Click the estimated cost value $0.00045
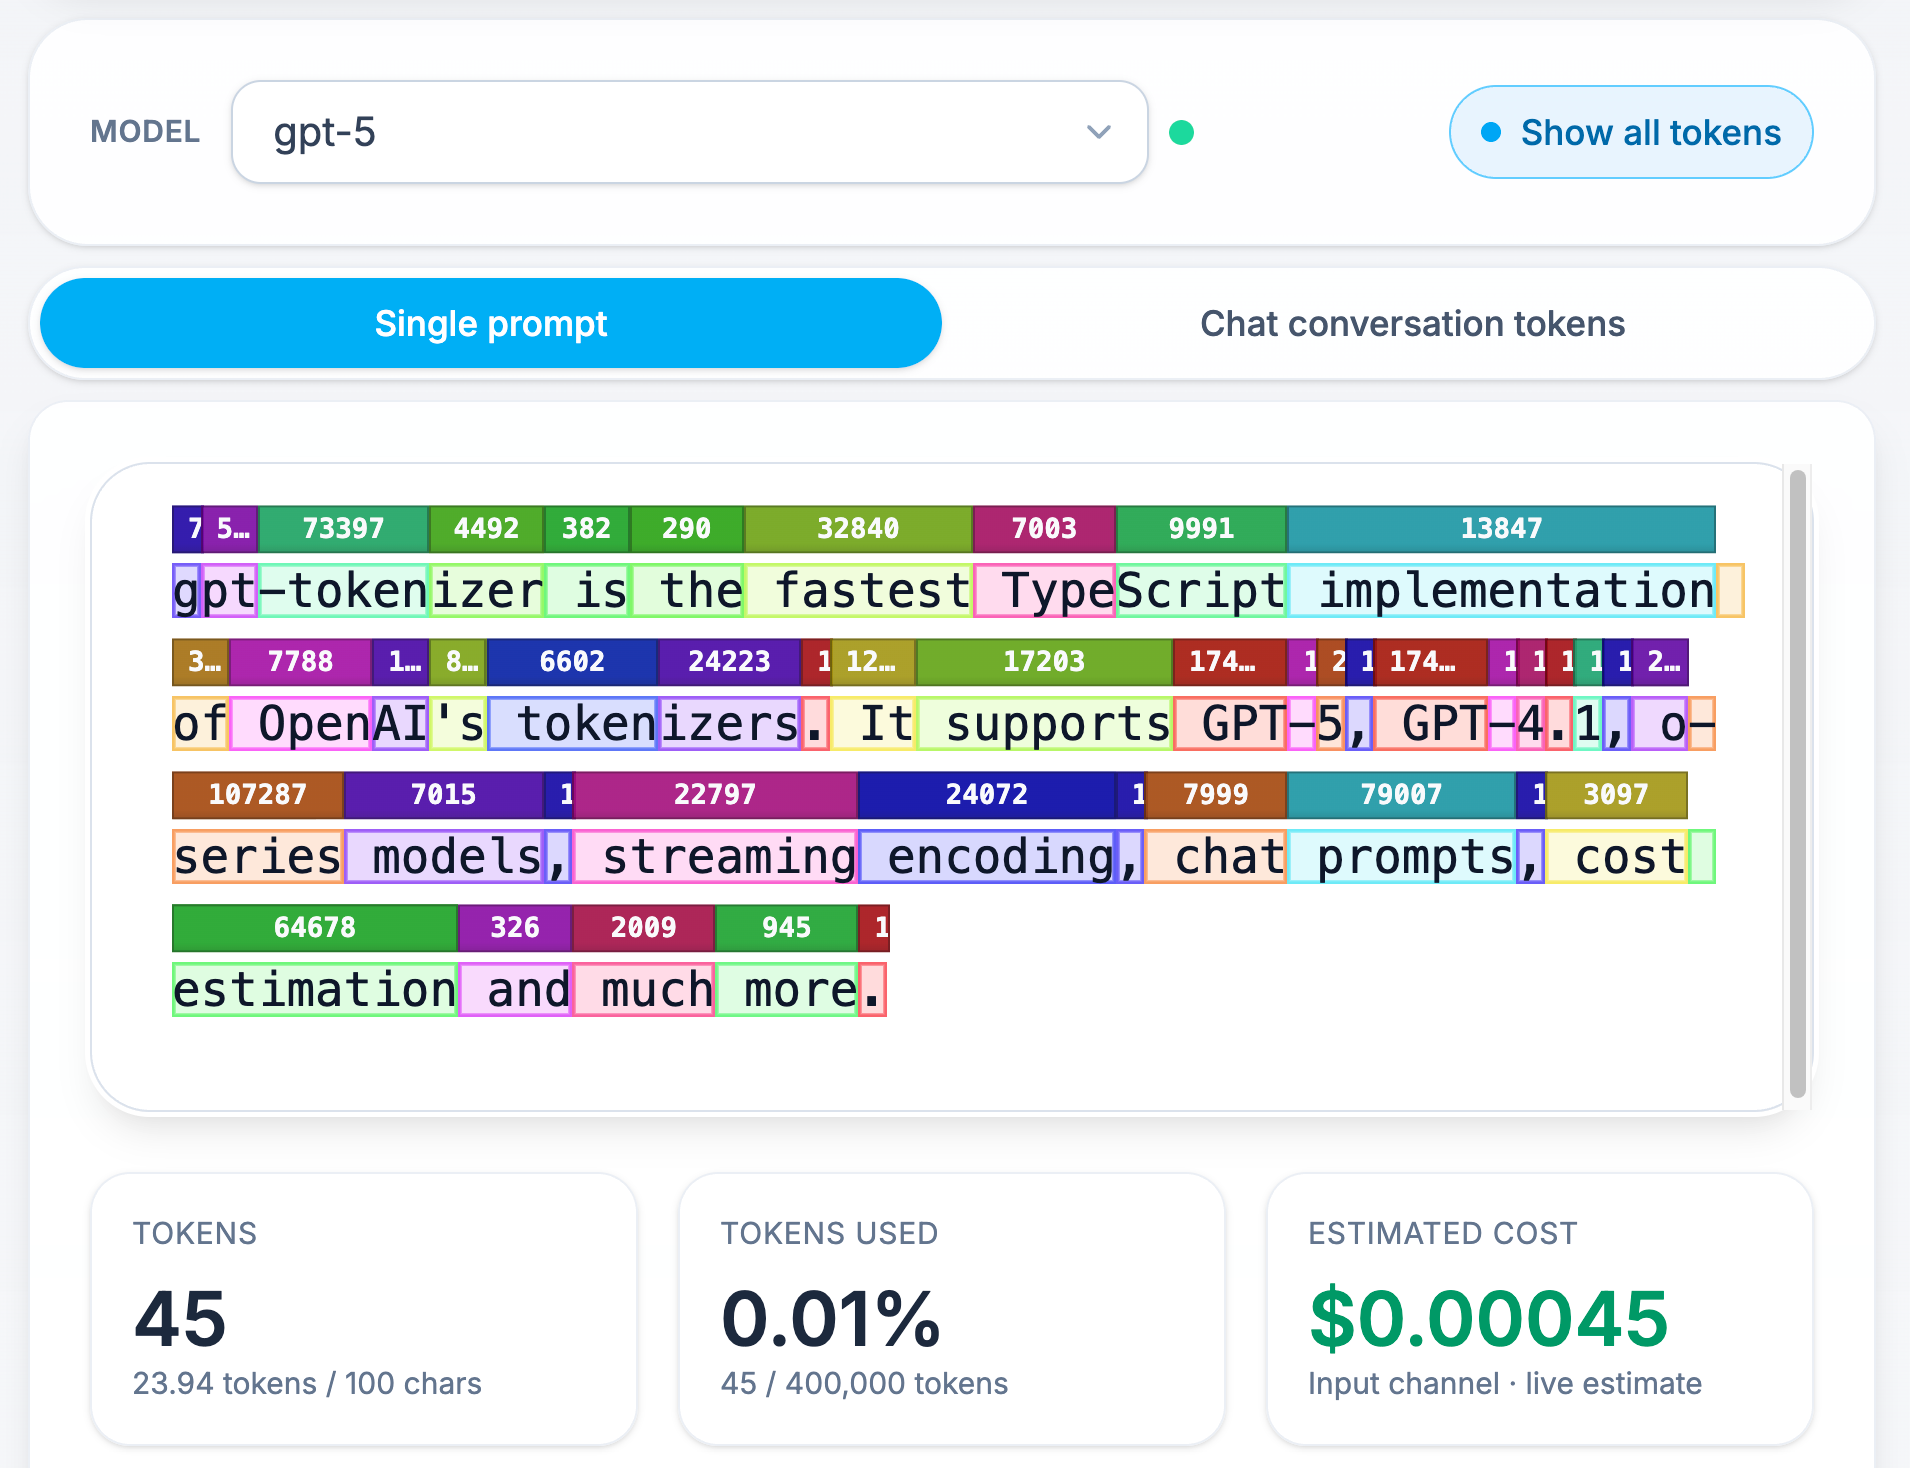 pos(1487,1318)
